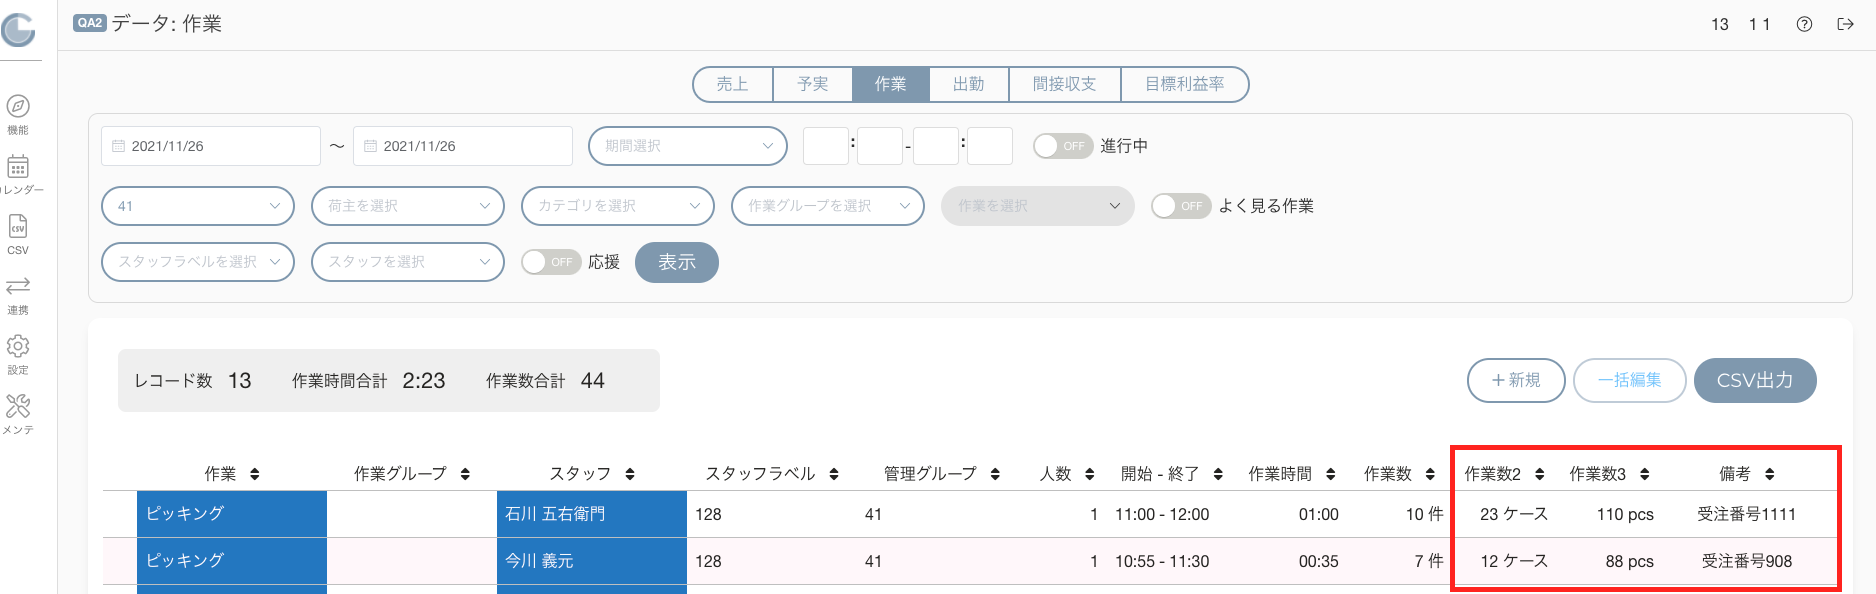This screenshot has width=1876, height=594.
Task: Open the 設定 gear icon in sidebar
Action: tap(18, 346)
